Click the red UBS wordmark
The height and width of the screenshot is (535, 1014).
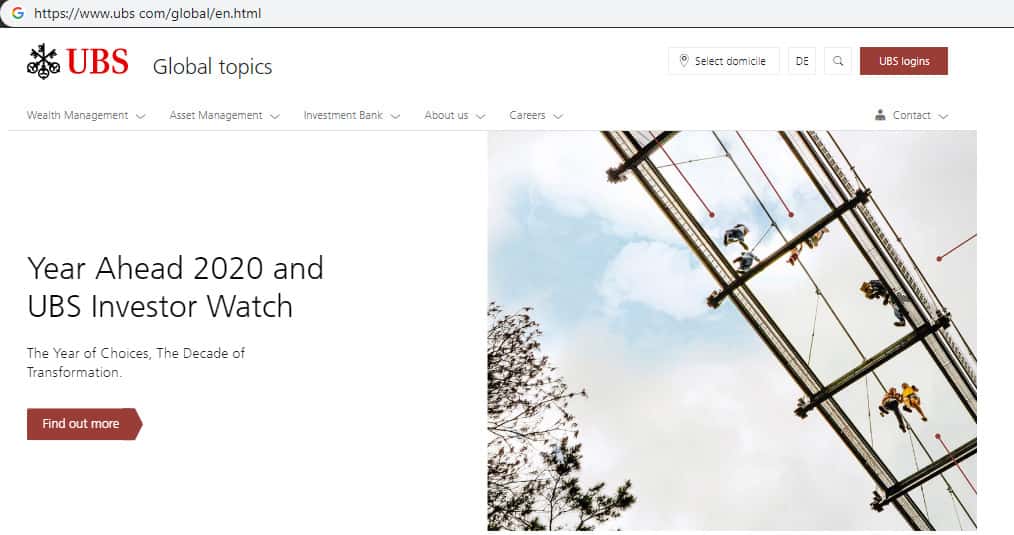tap(97, 62)
